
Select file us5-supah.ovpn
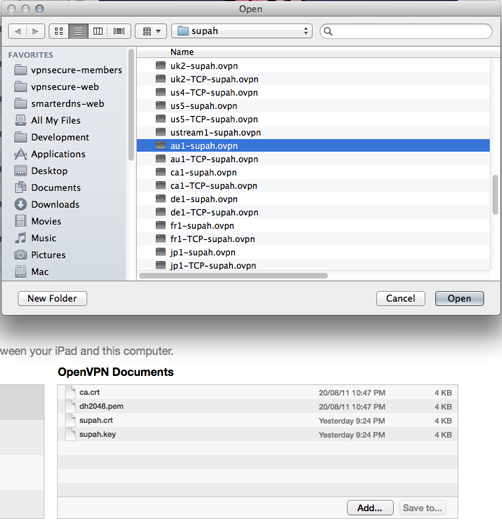313,106
